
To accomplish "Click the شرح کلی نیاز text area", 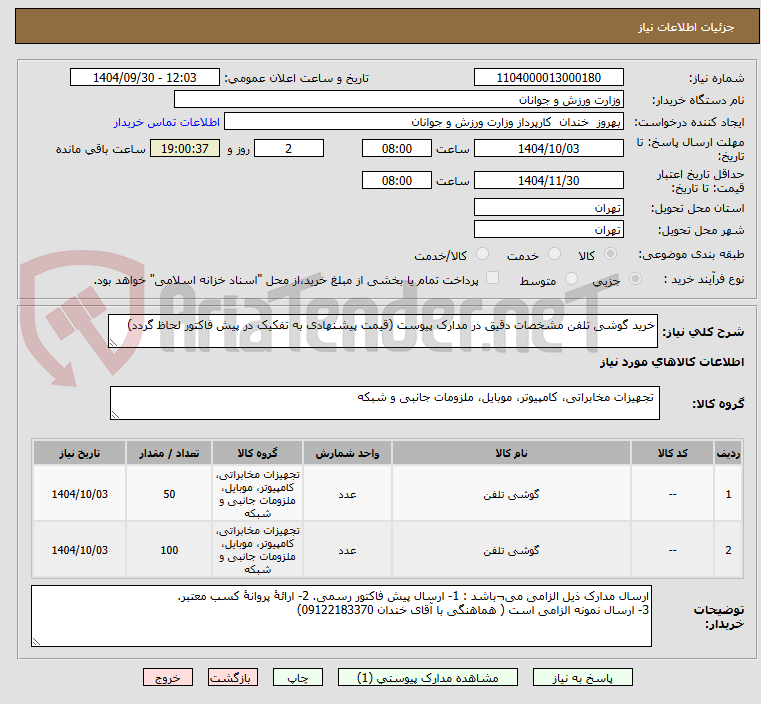I will click(x=383, y=331).
